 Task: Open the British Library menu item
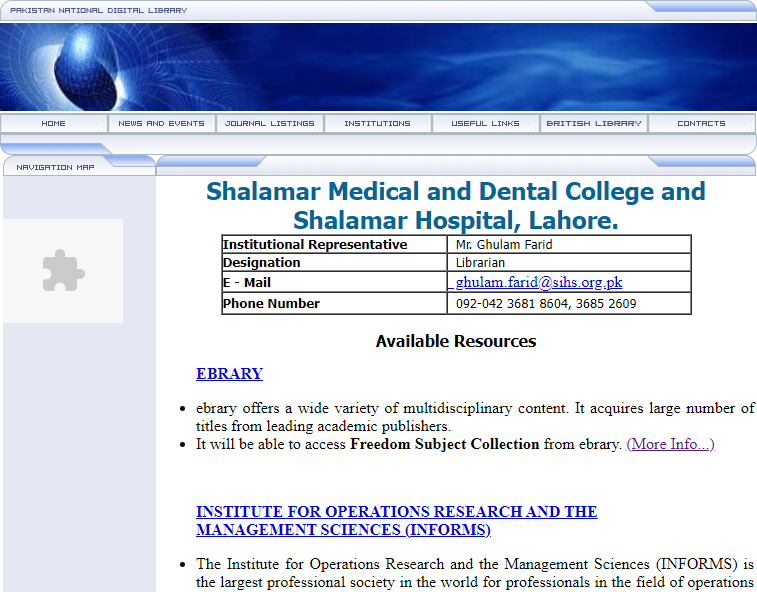(594, 124)
